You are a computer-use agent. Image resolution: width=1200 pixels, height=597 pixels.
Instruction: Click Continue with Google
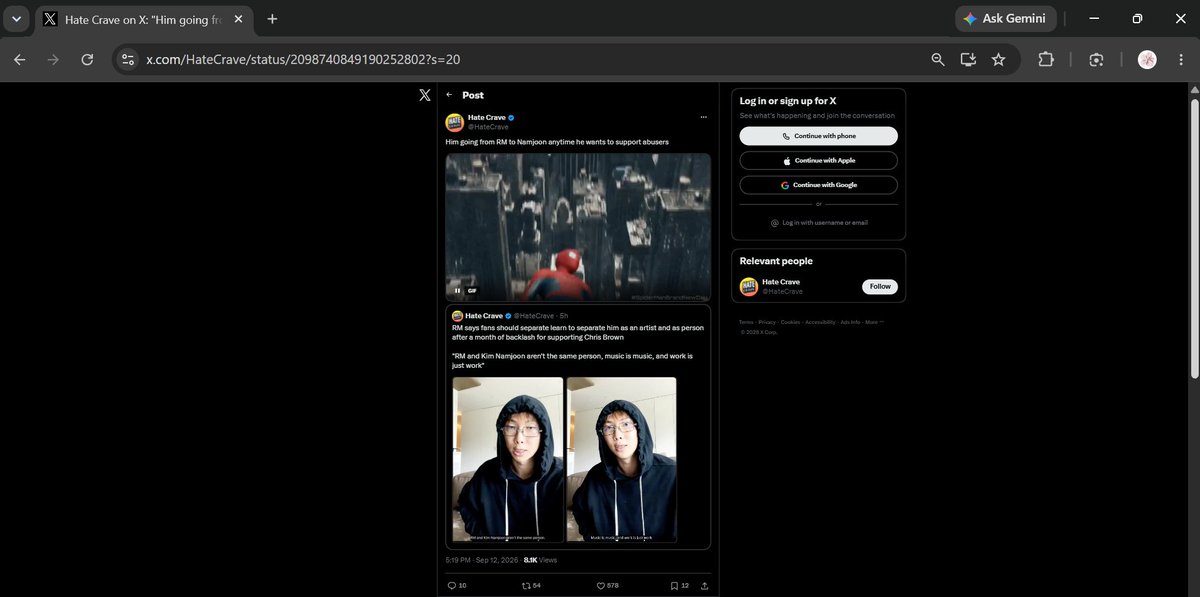pyautogui.click(x=819, y=185)
